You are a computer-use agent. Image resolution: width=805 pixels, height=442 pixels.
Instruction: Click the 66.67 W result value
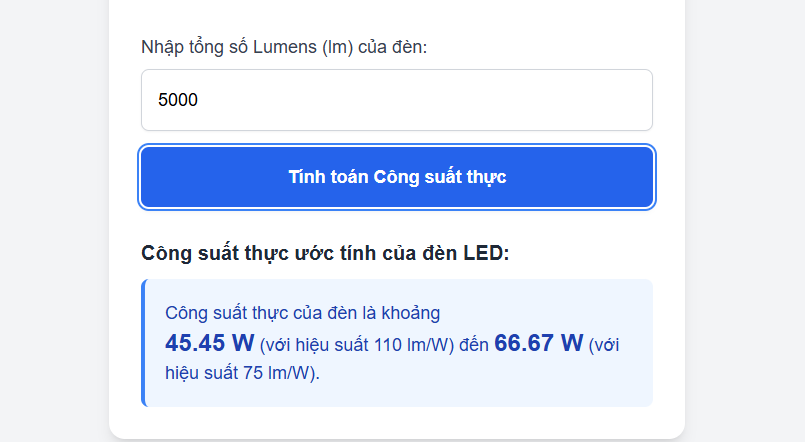pos(538,343)
